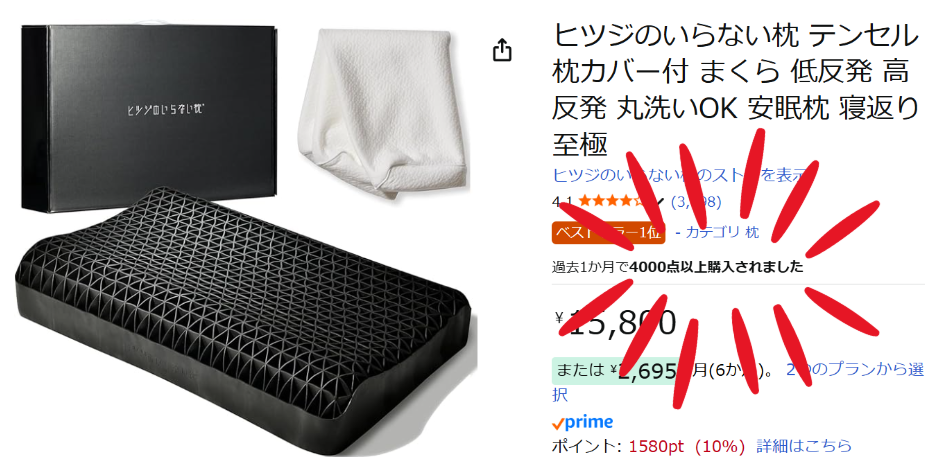Click the product title heading text
This screenshot has height=468, width=942.
pos(735,90)
